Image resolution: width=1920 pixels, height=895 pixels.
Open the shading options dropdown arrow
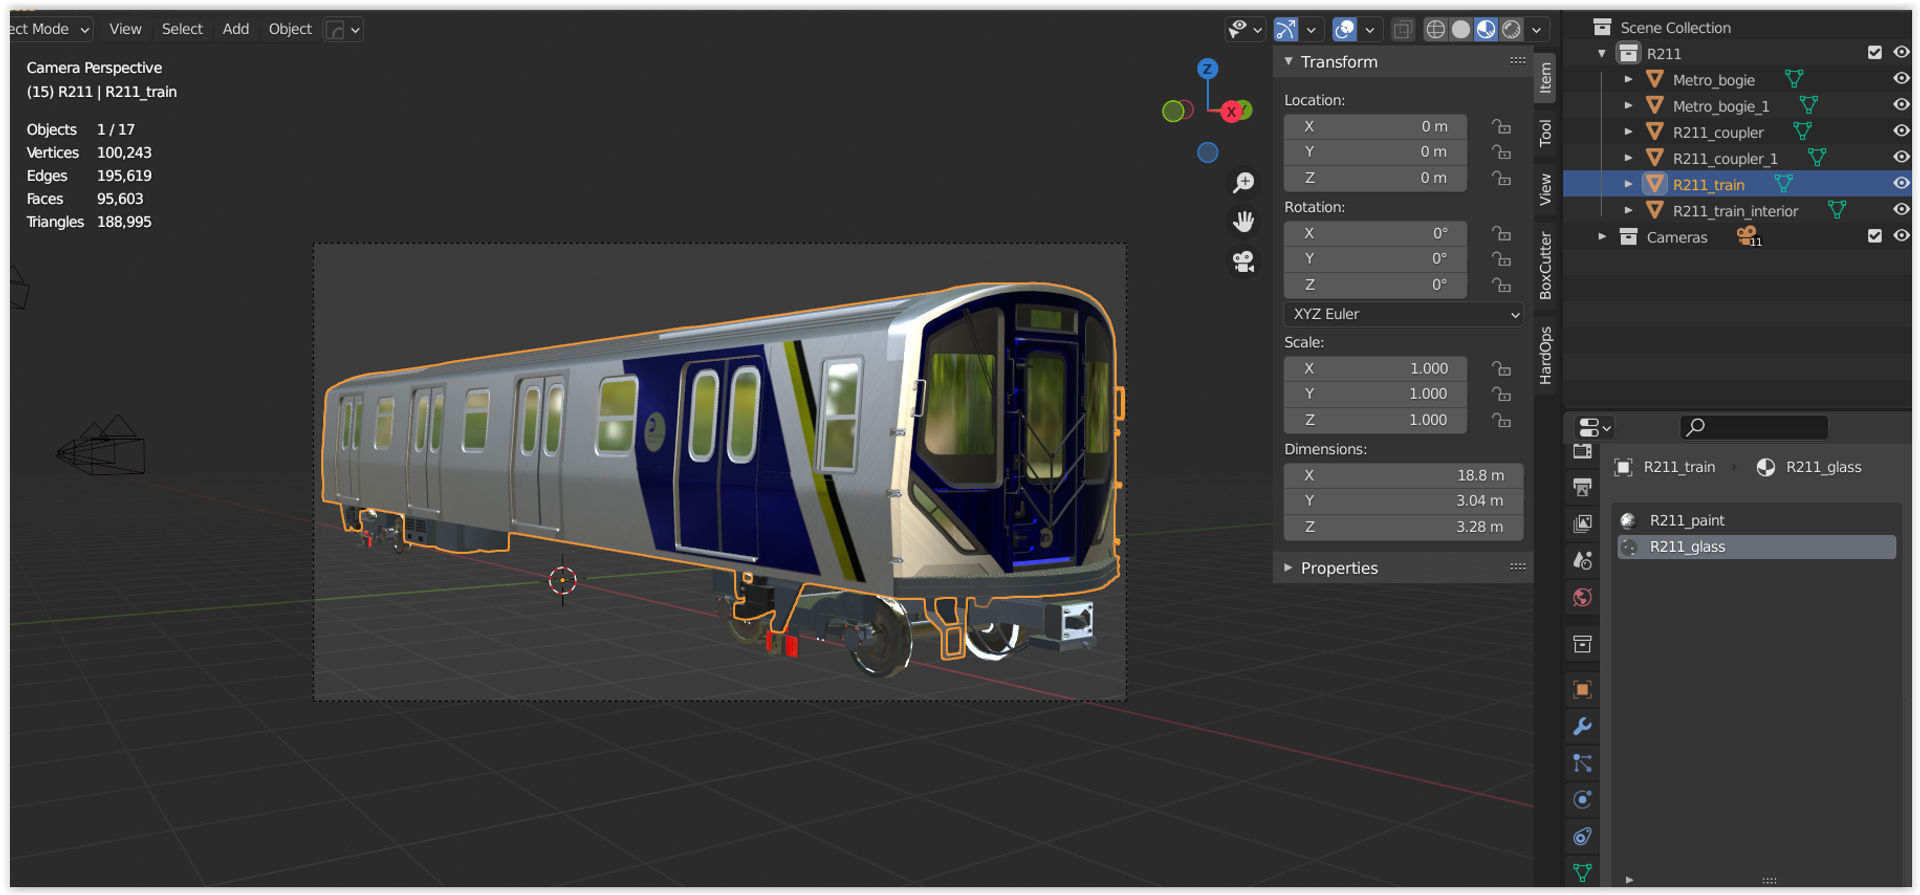pos(1537,30)
